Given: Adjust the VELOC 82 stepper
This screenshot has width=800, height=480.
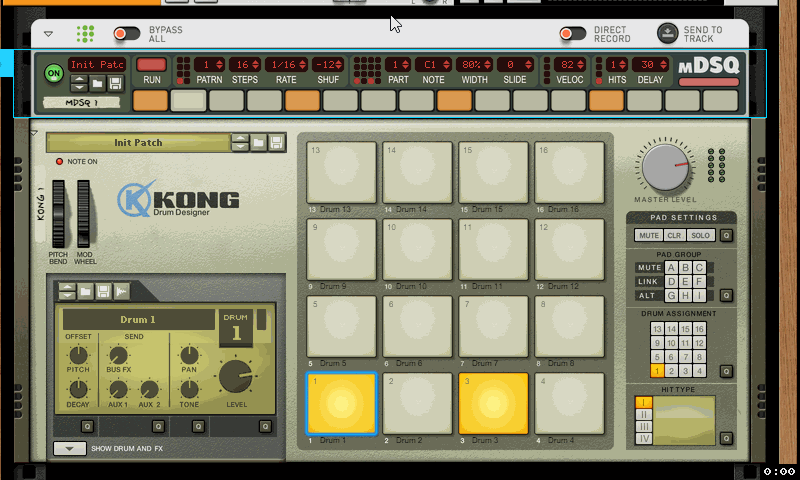Looking at the screenshot, I should point(580,65).
